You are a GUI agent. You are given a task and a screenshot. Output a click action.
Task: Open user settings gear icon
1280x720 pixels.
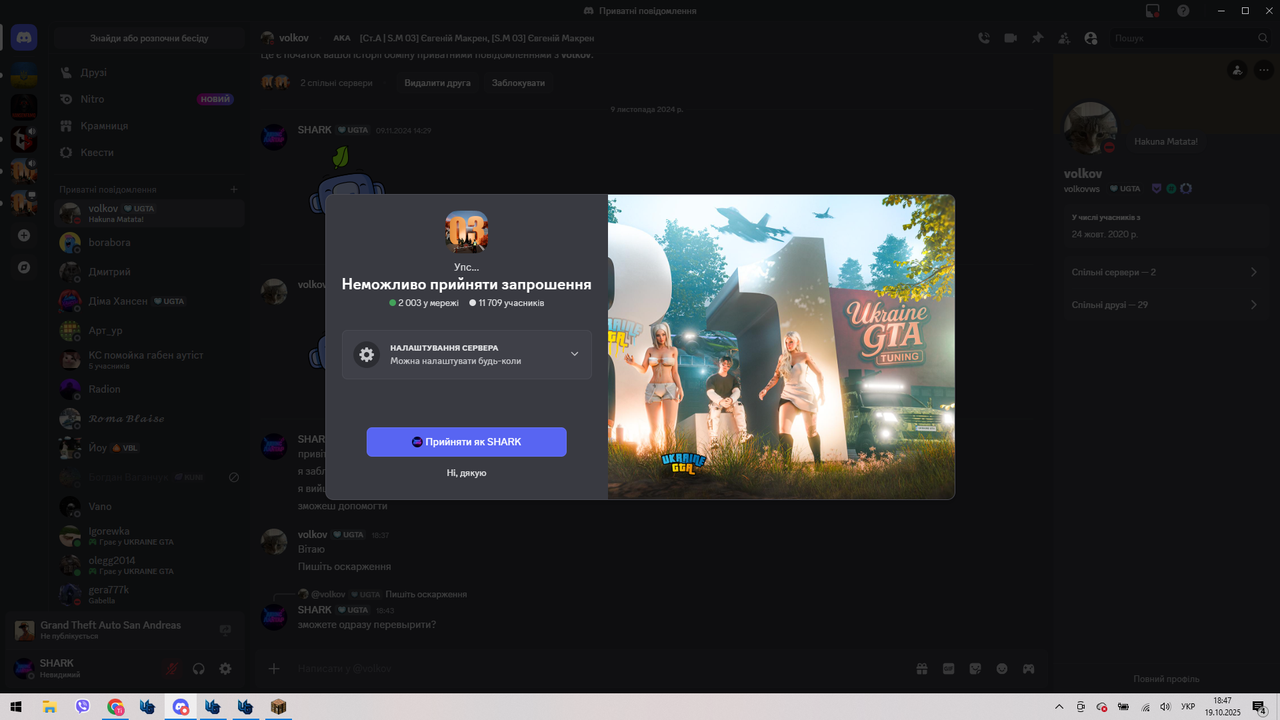(225, 668)
